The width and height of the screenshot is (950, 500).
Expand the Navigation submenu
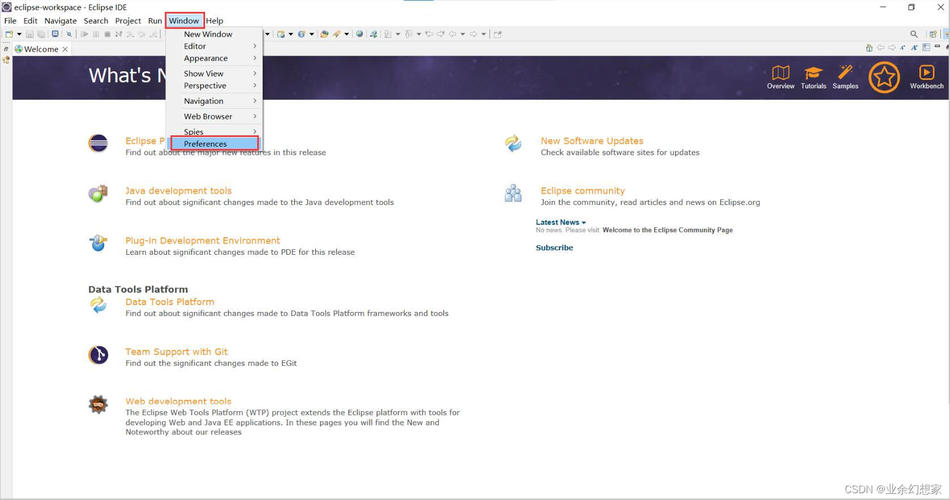coord(214,101)
